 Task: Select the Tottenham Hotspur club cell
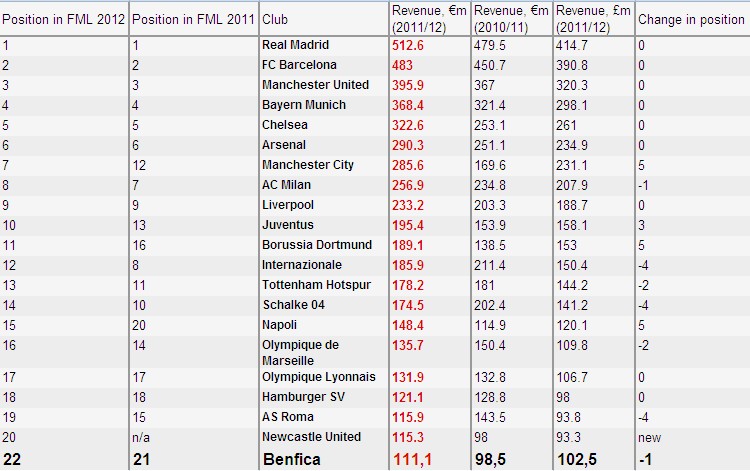click(x=316, y=285)
